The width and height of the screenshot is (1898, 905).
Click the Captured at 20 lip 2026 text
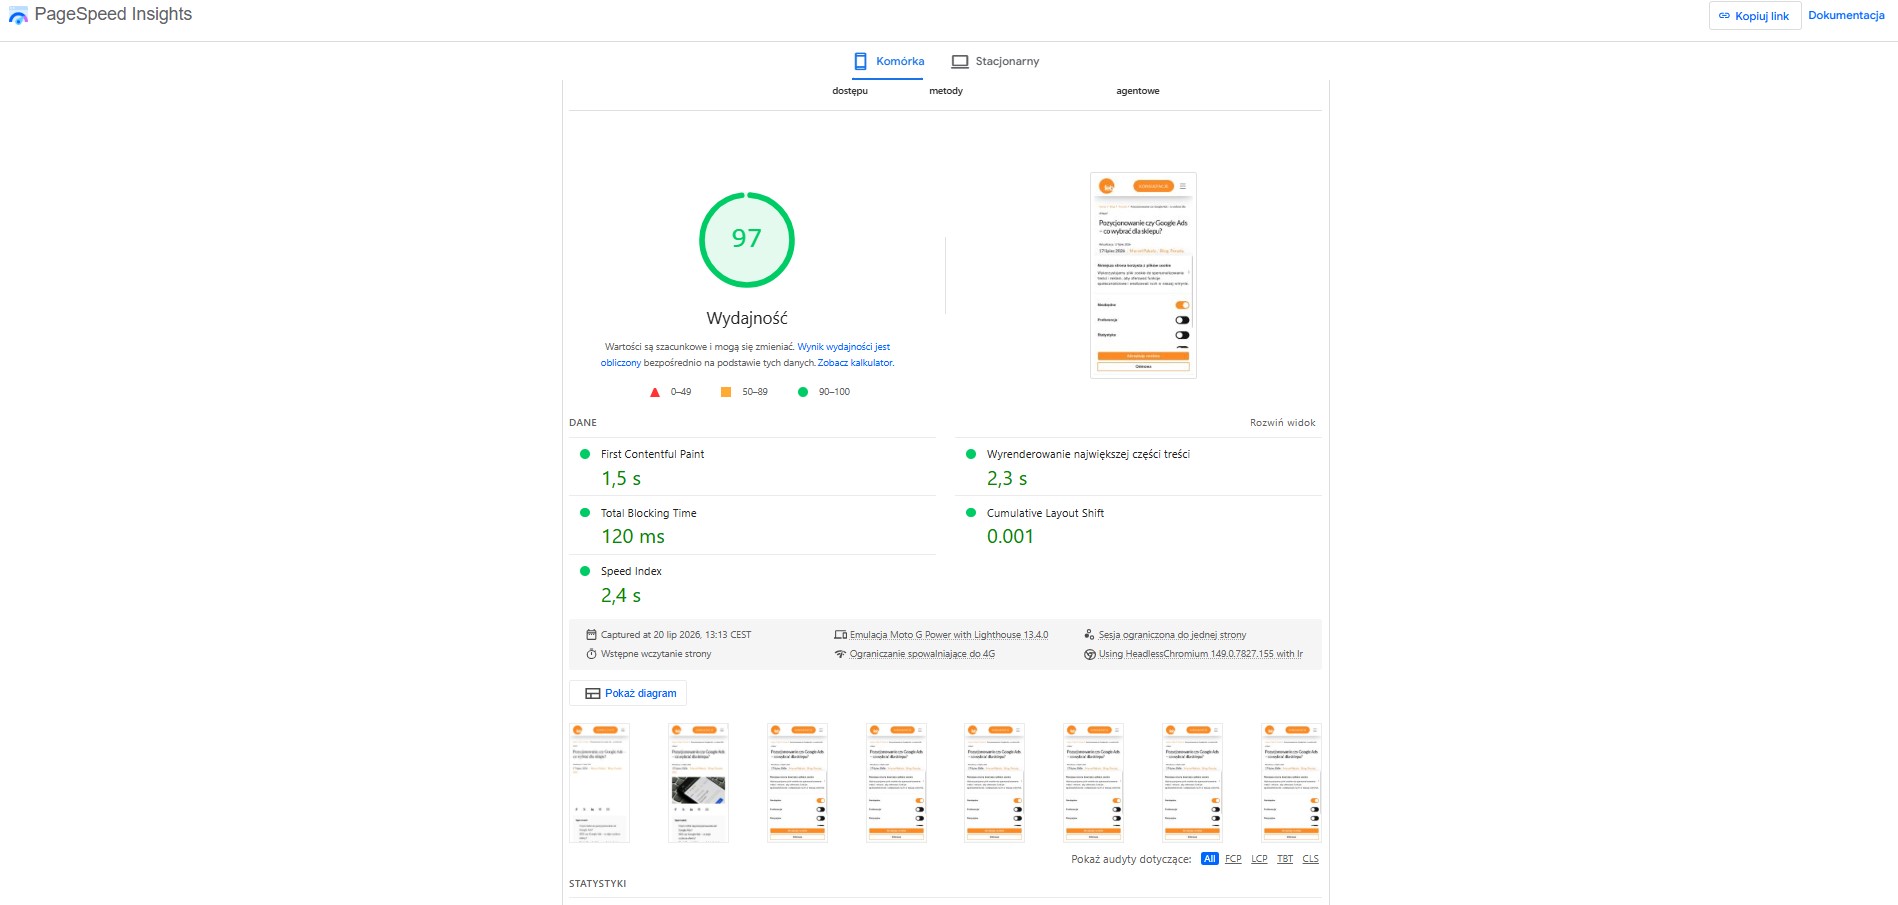(676, 635)
